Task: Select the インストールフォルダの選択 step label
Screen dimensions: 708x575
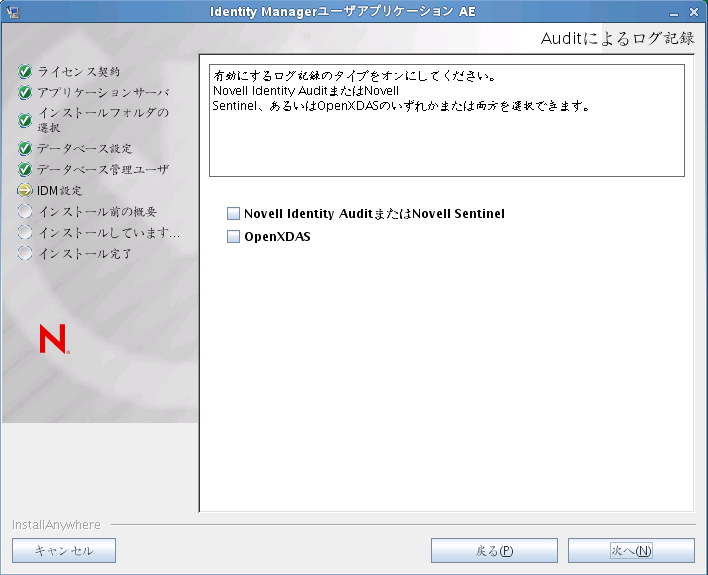Action: click(103, 120)
